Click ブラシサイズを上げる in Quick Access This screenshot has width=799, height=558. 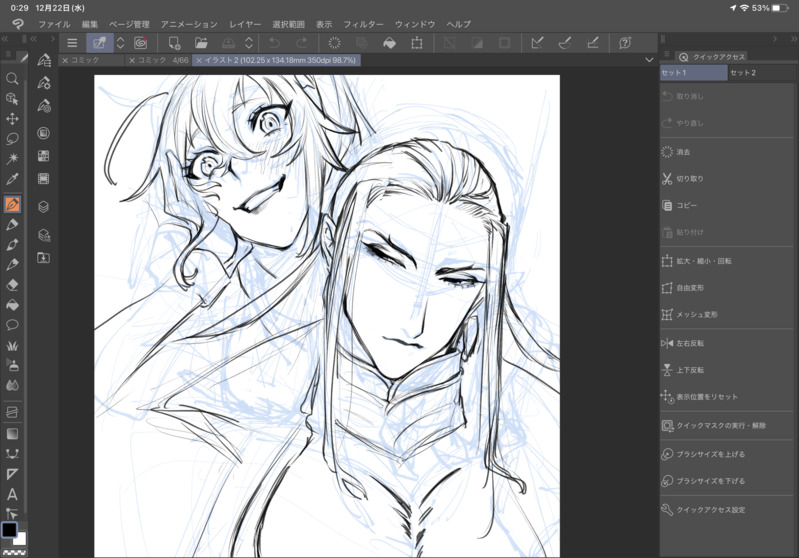tap(728, 454)
